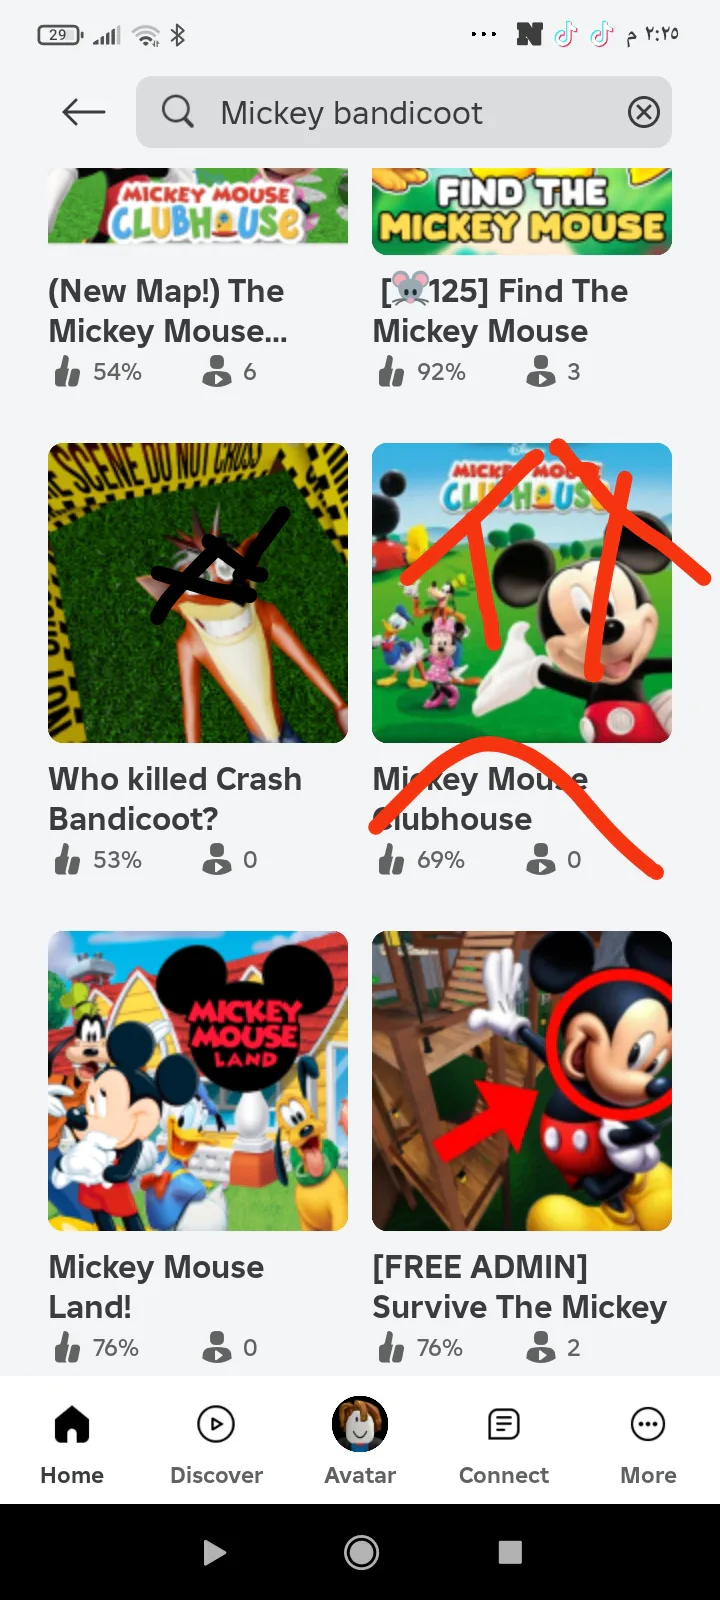
Task: Click the "(New Map!) The Mickey Mouse..." title
Action: [x=168, y=311]
